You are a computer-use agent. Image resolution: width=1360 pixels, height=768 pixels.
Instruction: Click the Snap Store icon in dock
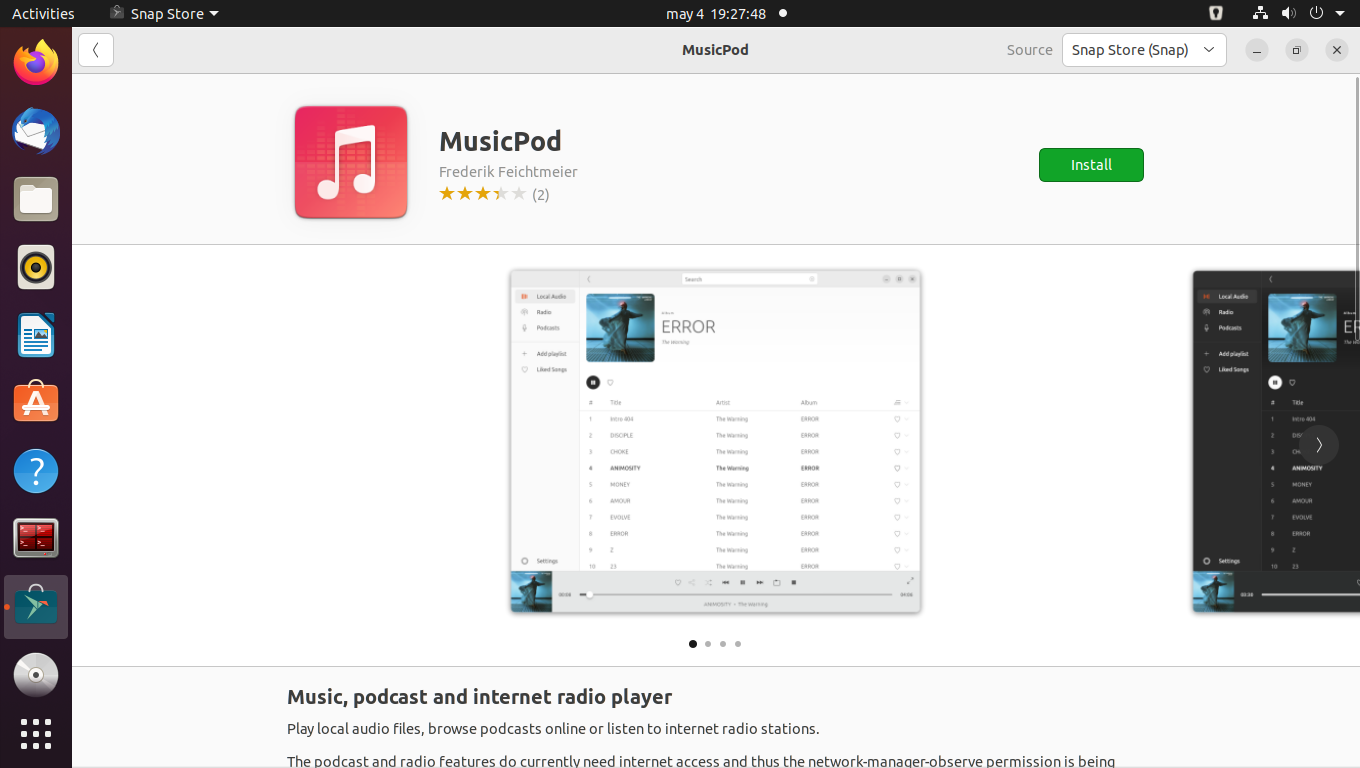pos(36,607)
